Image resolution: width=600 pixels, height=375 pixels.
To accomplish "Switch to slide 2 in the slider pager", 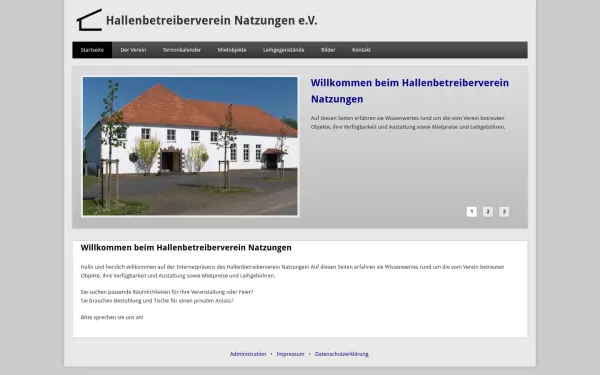I will (x=488, y=212).
